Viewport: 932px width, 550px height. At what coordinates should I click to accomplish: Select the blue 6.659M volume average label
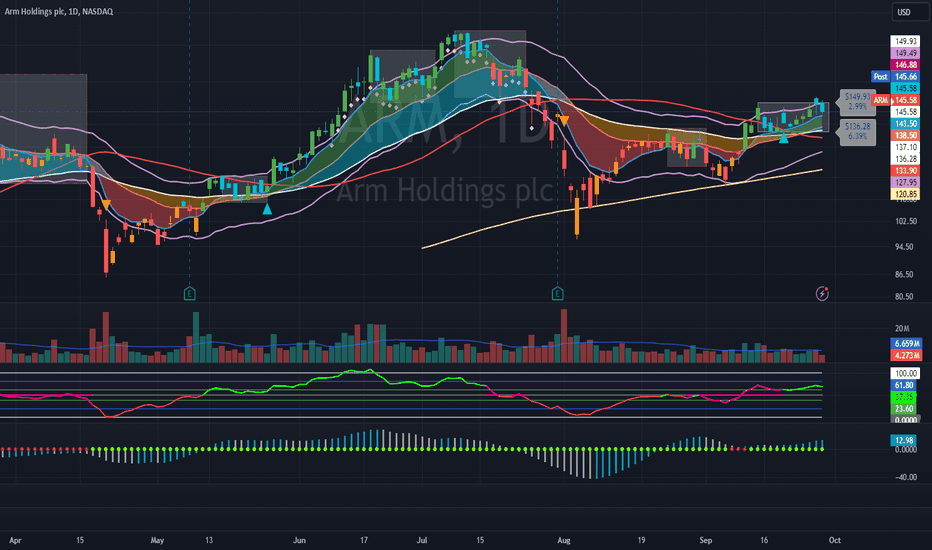tap(906, 344)
